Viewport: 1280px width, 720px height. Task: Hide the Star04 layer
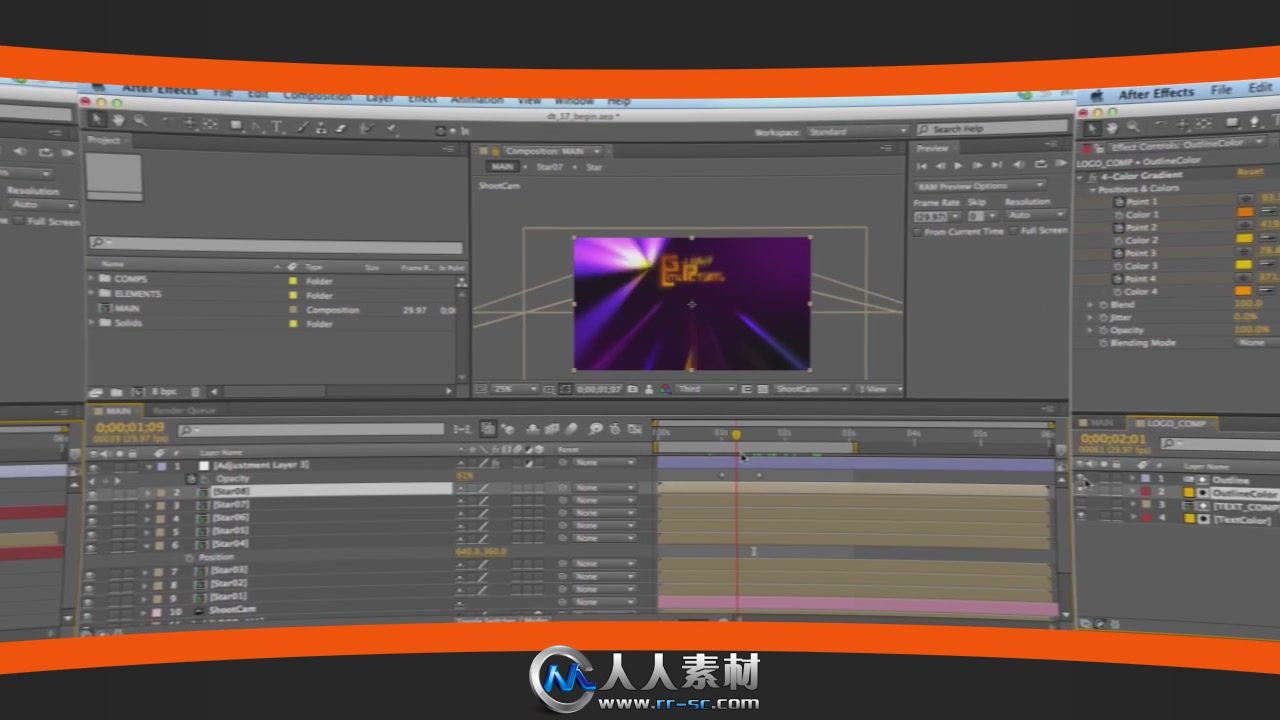[91, 547]
